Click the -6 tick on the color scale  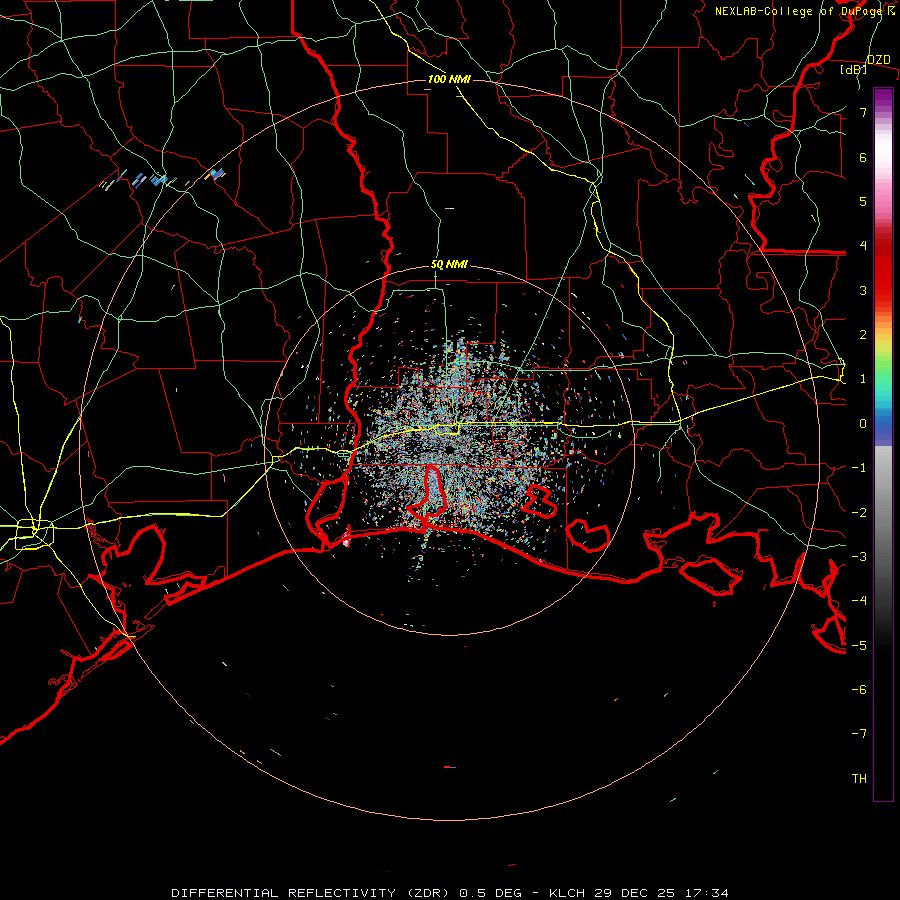click(x=859, y=689)
